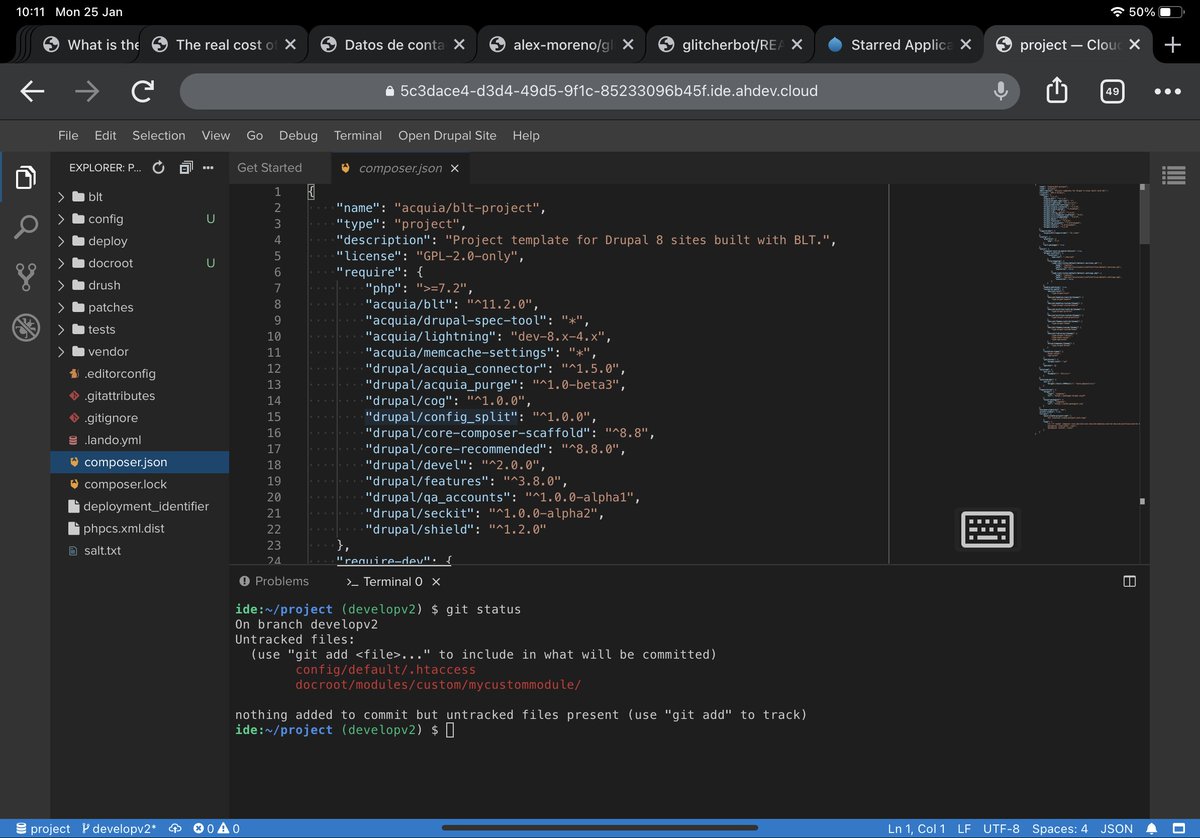Open the Go menu
Image resolution: width=1200 pixels, height=838 pixels.
pos(255,135)
